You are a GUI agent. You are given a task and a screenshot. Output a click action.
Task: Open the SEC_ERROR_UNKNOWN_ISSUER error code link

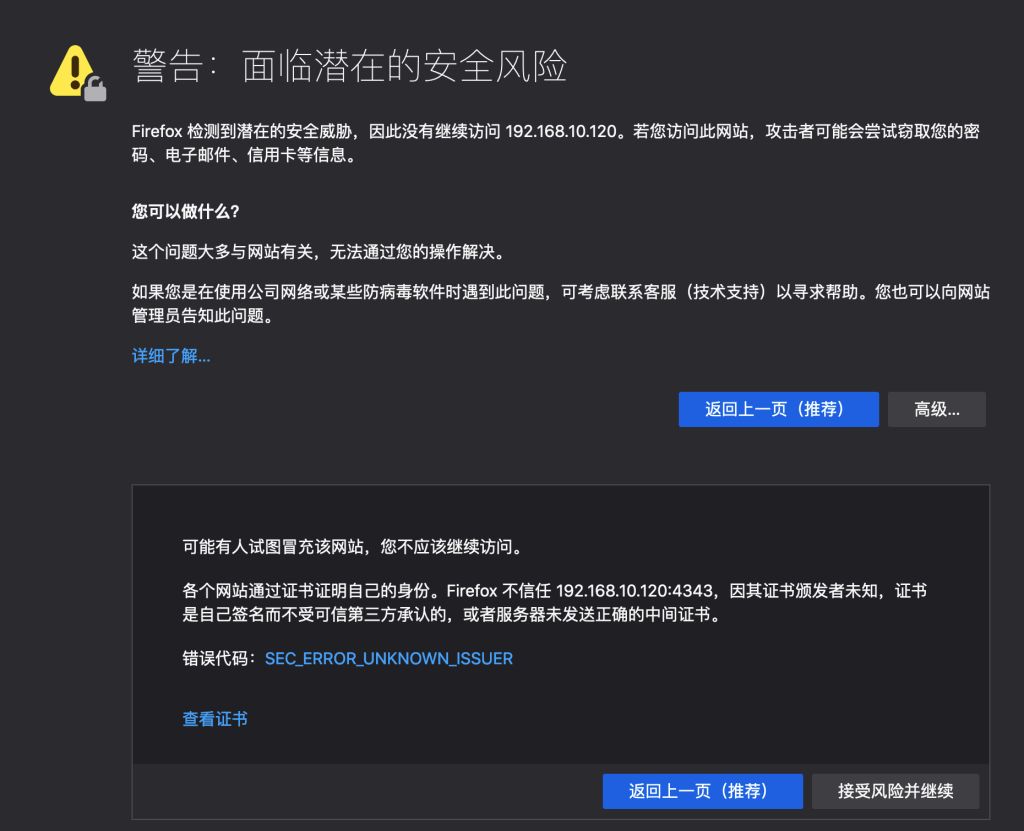[389, 659]
